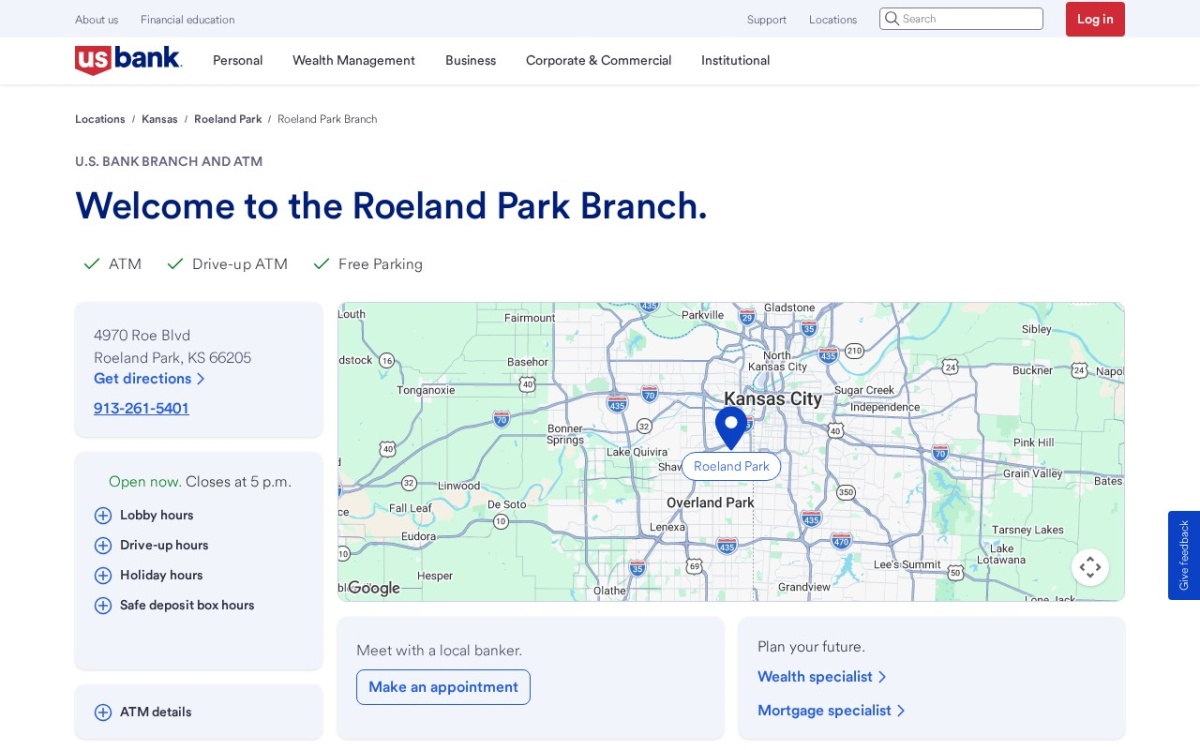This screenshot has width=1200, height=750.
Task: Click the search magnifier icon
Action: coord(892,19)
